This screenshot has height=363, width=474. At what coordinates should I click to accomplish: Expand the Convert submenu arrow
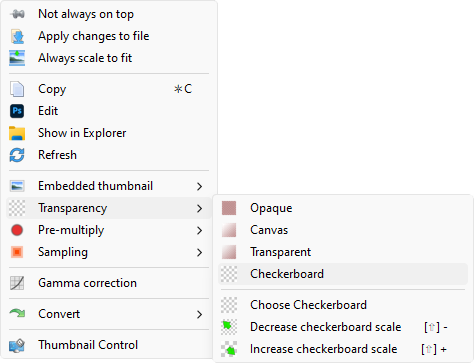(199, 314)
